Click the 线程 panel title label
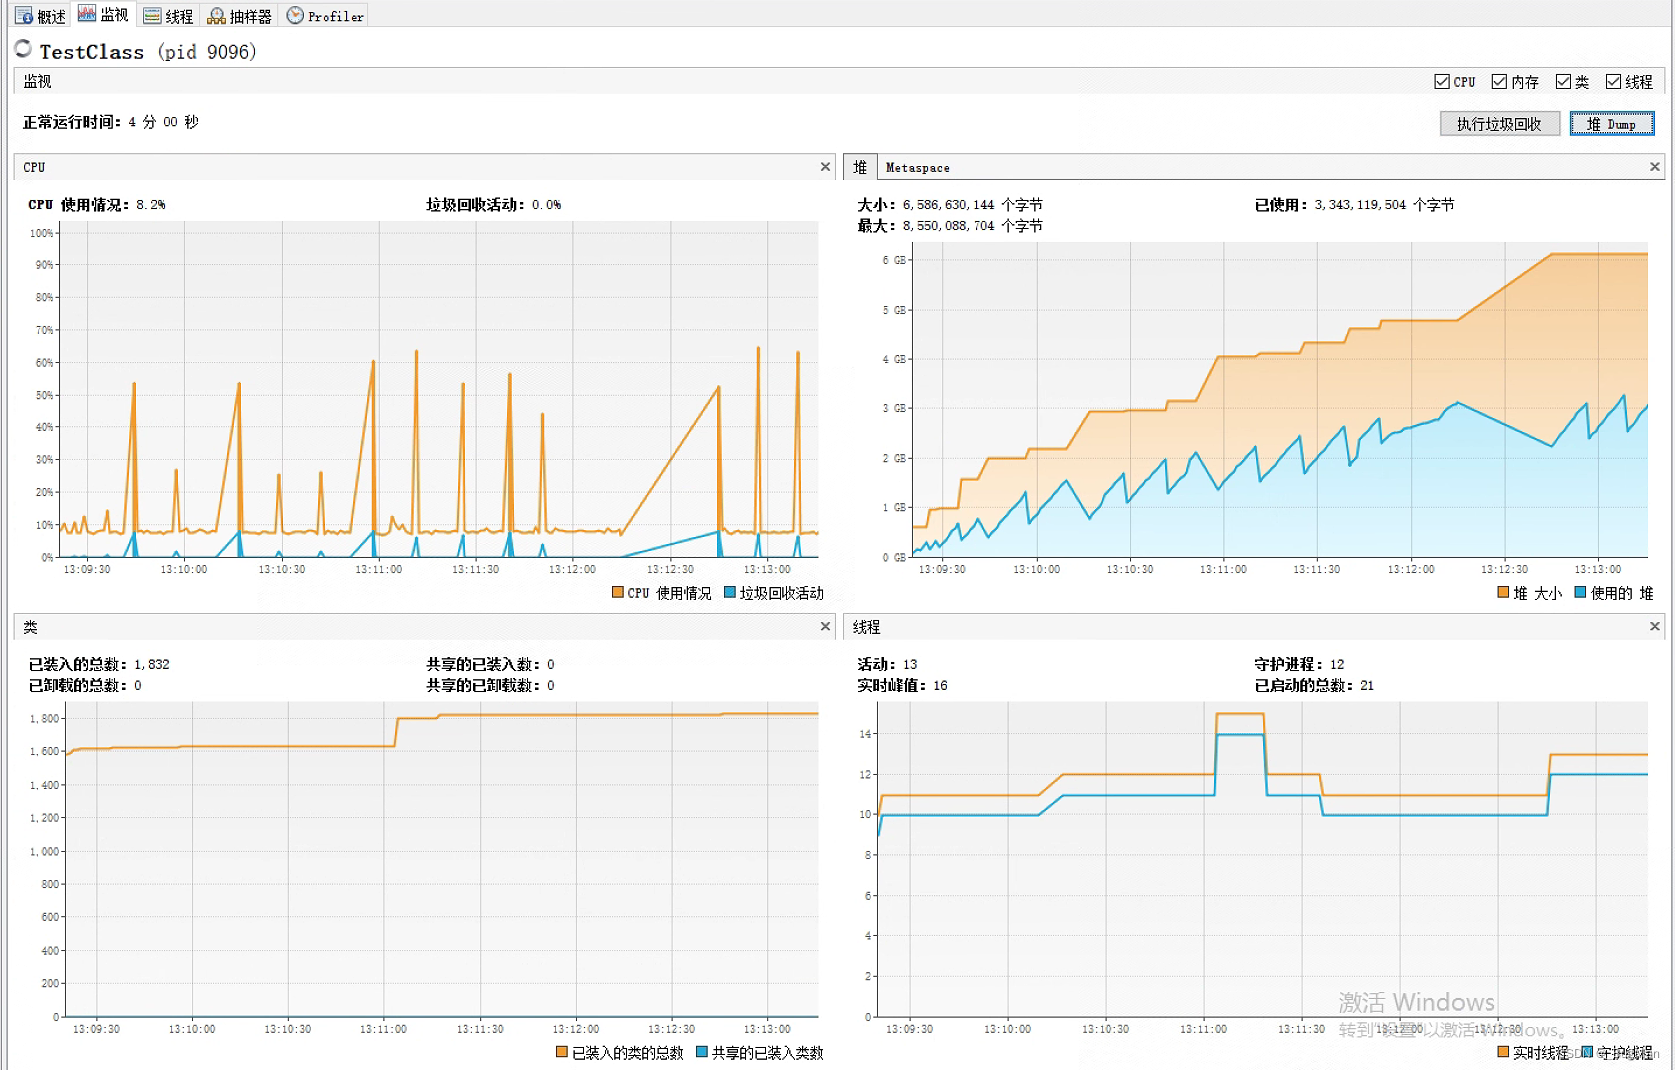 click(866, 627)
